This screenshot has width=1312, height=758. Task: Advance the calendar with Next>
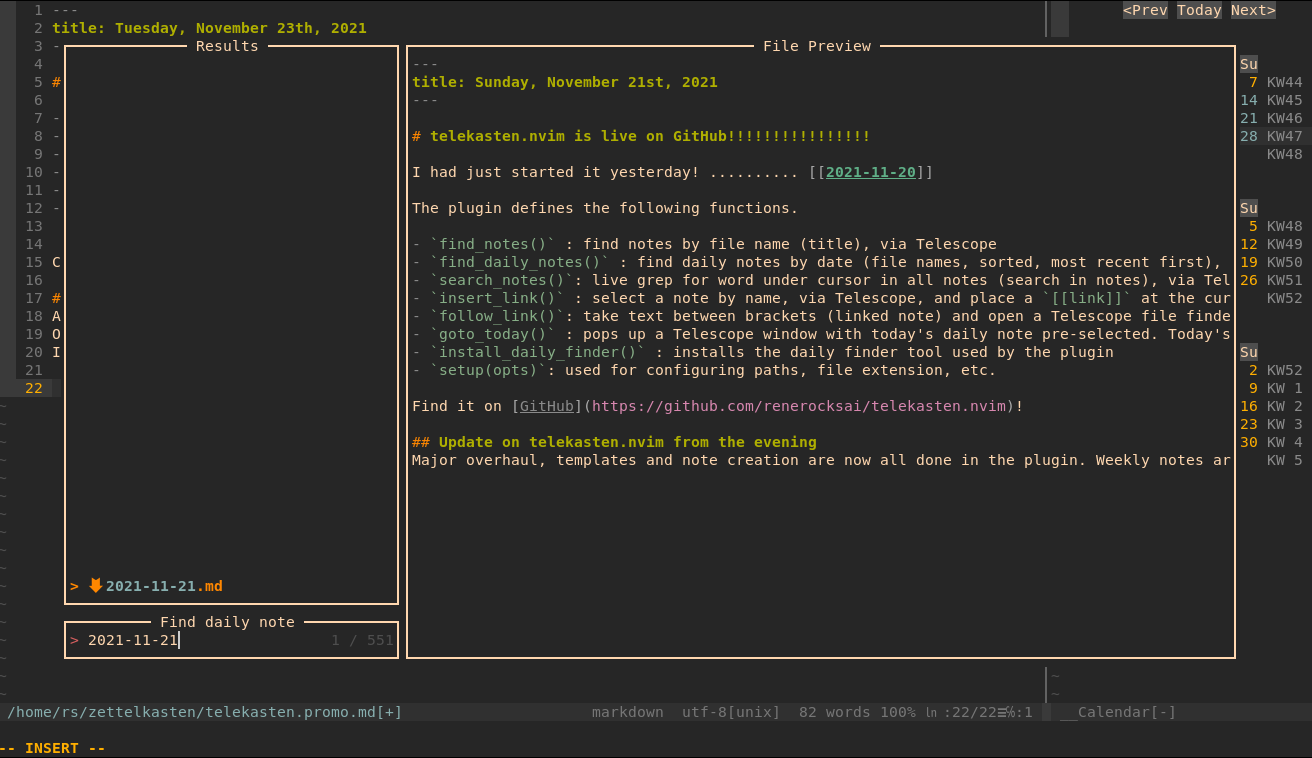coord(1253,10)
